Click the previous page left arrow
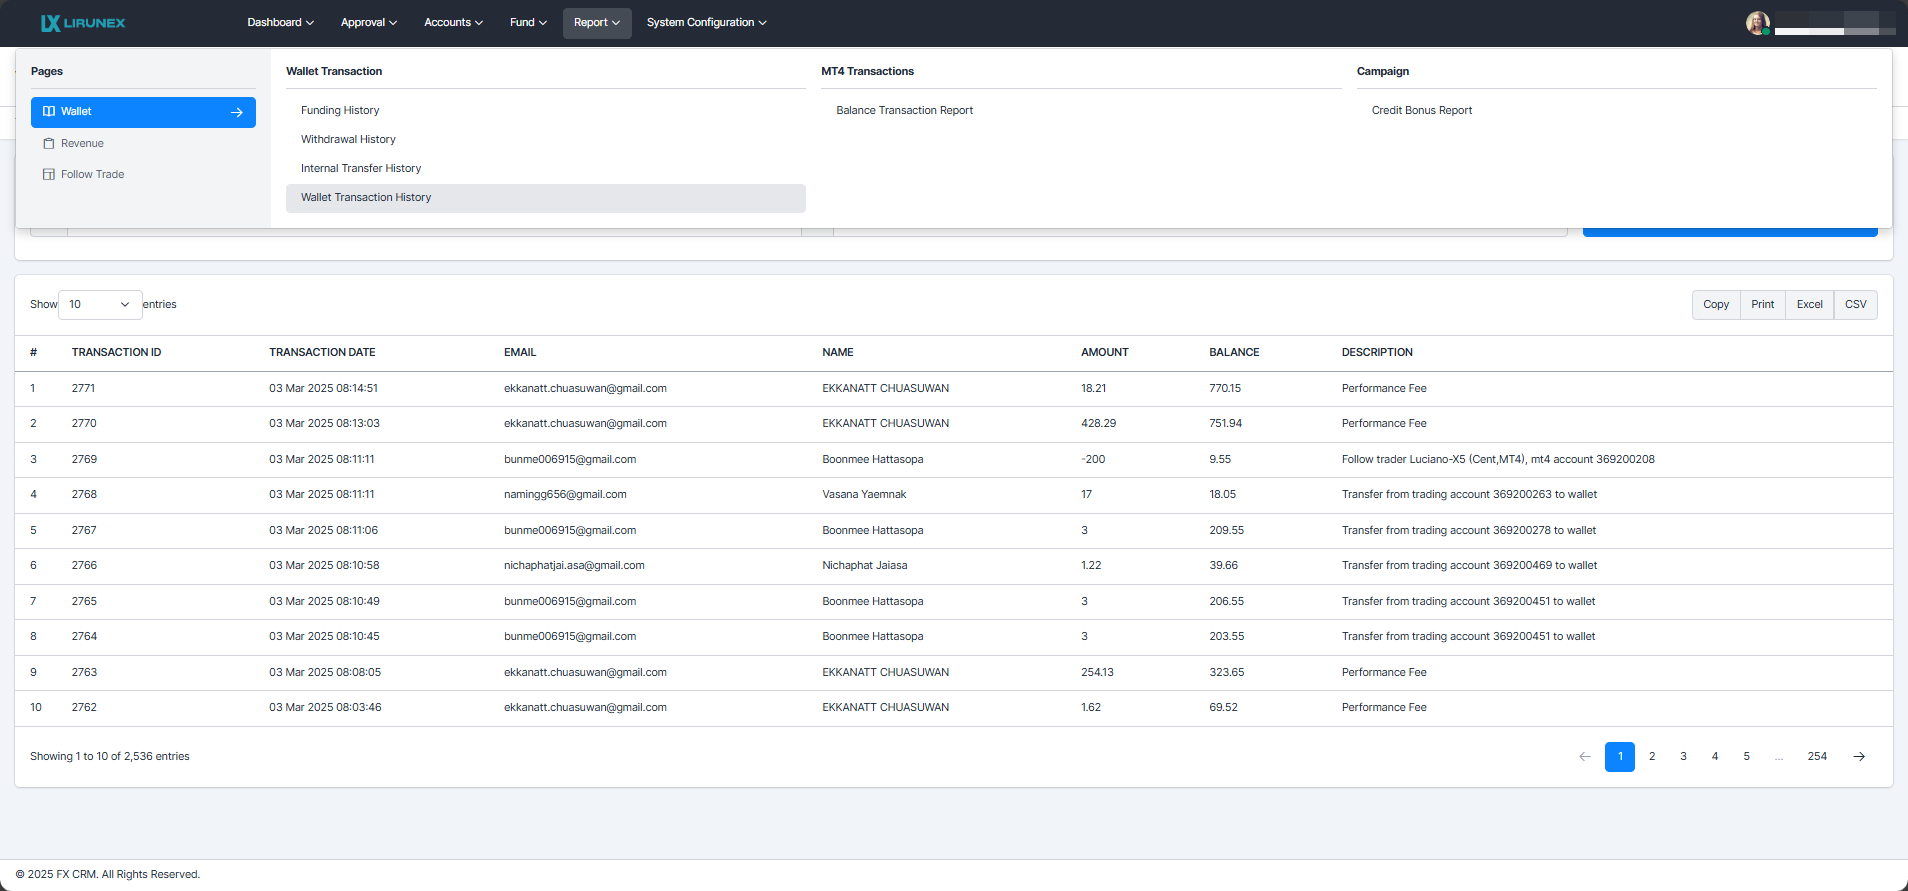 point(1584,757)
